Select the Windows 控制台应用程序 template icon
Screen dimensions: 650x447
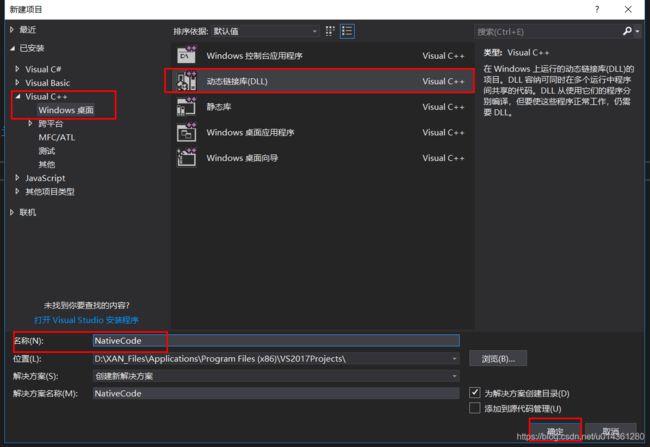tap(187, 55)
